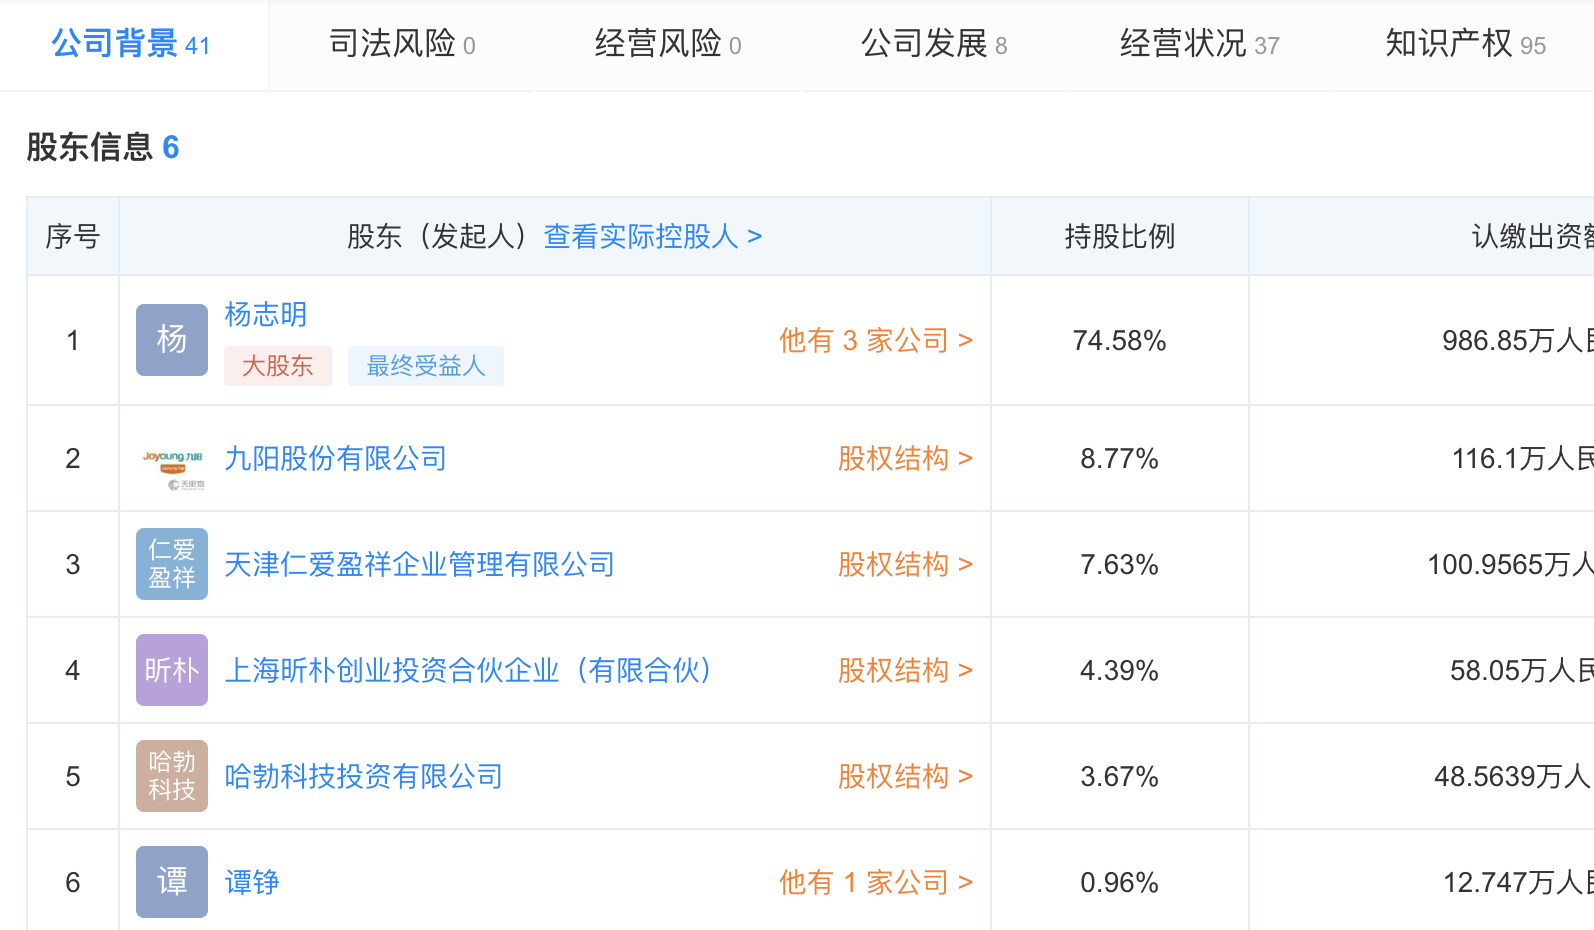1594x930 pixels.
Task: Expand 他有 3 家公司 for 杨志明
Action: click(875, 341)
